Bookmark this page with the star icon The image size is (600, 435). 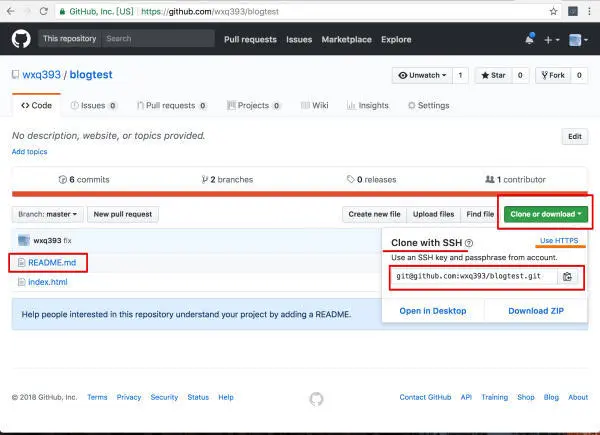click(x=553, y=11)
